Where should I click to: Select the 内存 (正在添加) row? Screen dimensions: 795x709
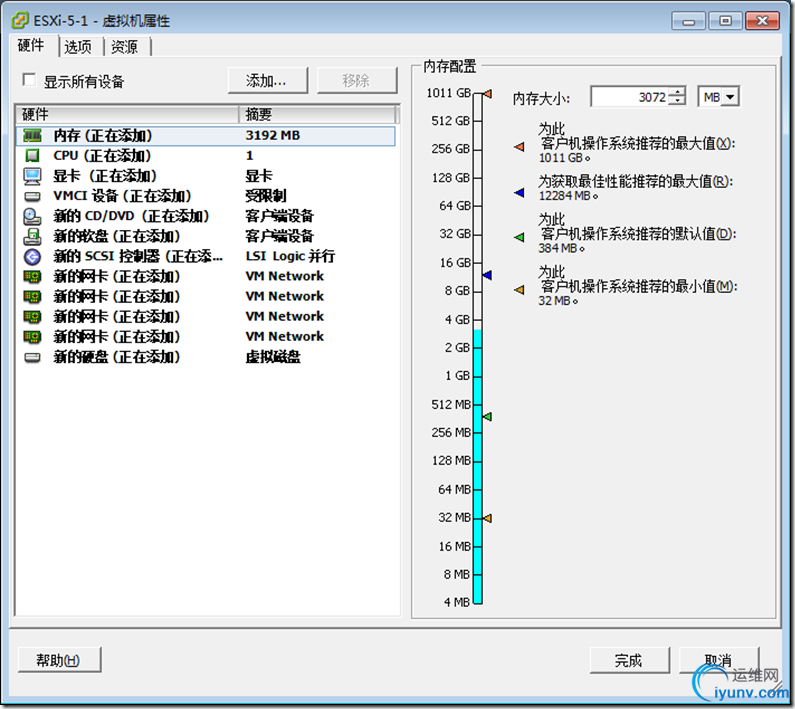(206, 136)
